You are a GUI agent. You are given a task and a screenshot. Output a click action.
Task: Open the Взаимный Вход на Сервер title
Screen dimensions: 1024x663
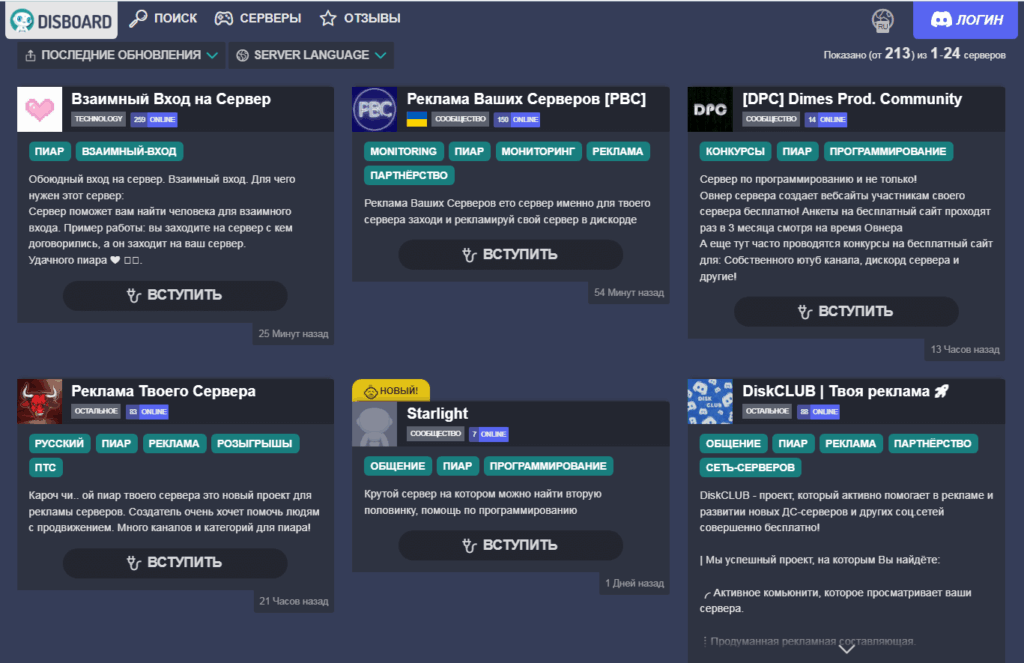coord(171,99)
